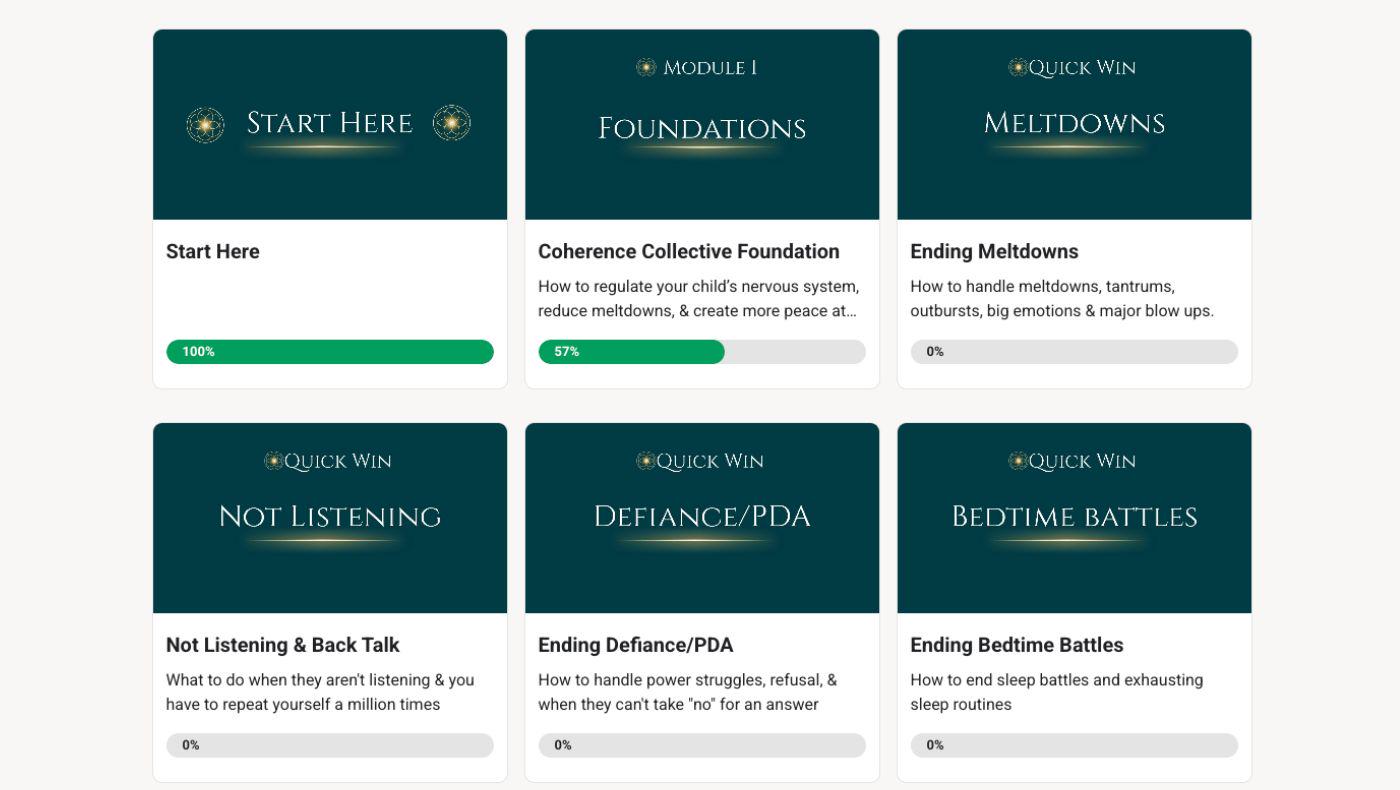The height and width of the screenshot is (790, 1400).
Task: Open the Bedtime Battles banner image
Action: pyautogui.click(x=1074, y=518)
